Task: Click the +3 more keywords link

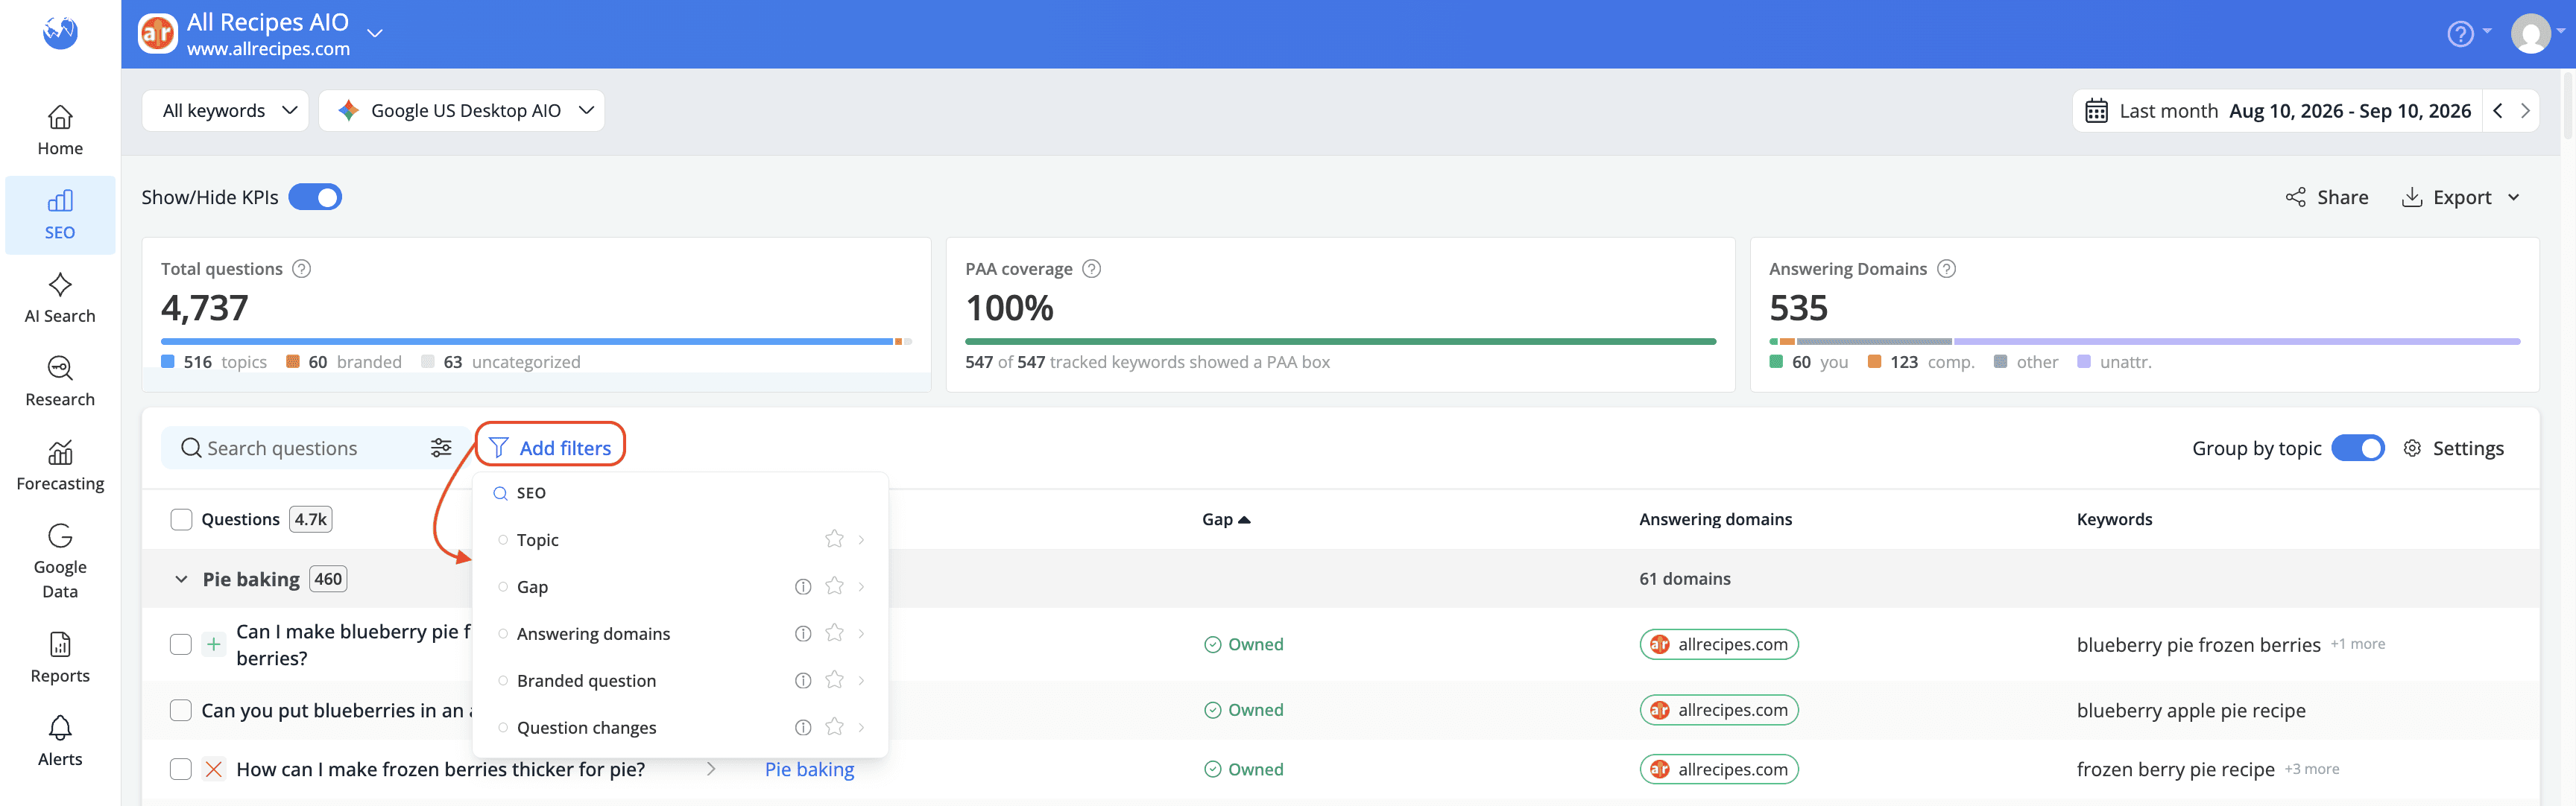Action: coord(2311,770)
